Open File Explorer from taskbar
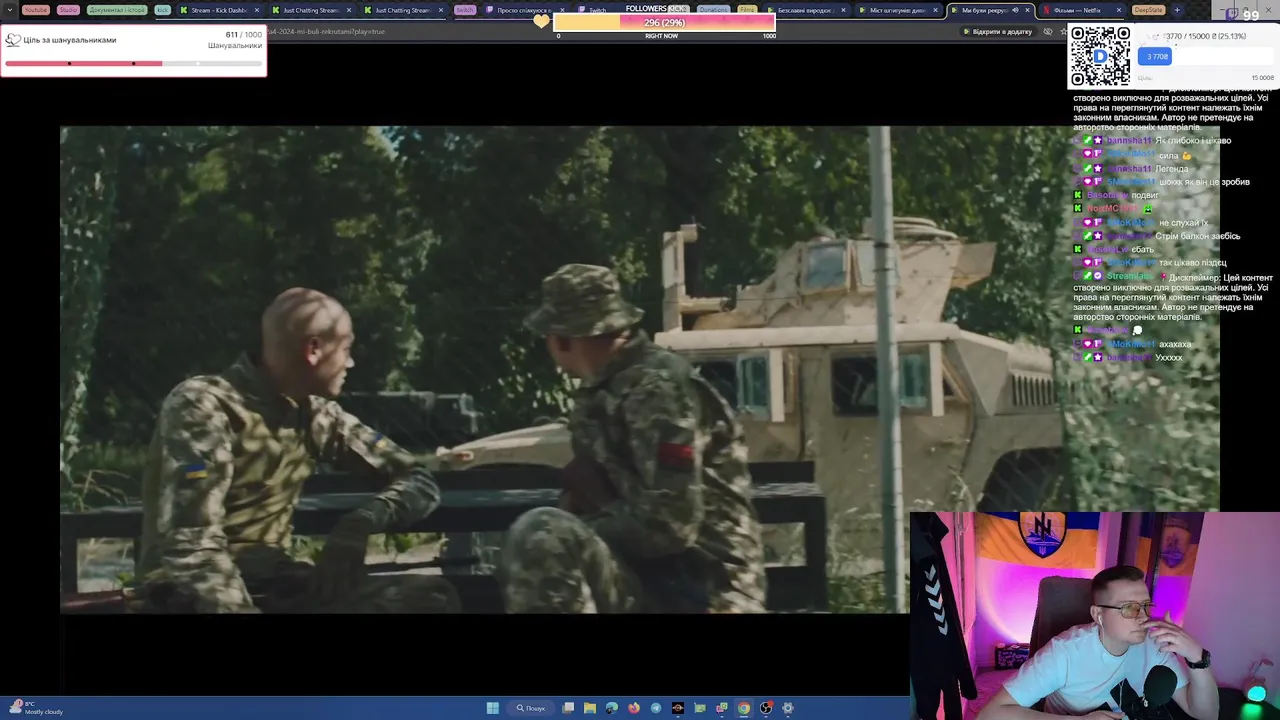 click(x=590, y=708)
